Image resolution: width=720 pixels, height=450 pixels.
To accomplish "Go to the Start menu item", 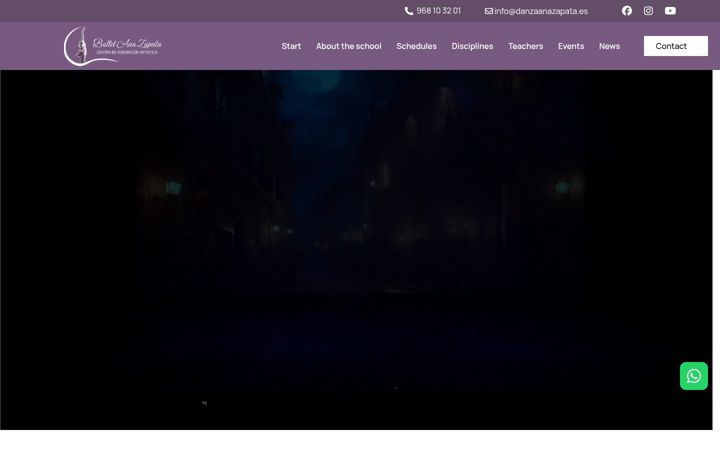I will tap(291, 46).
